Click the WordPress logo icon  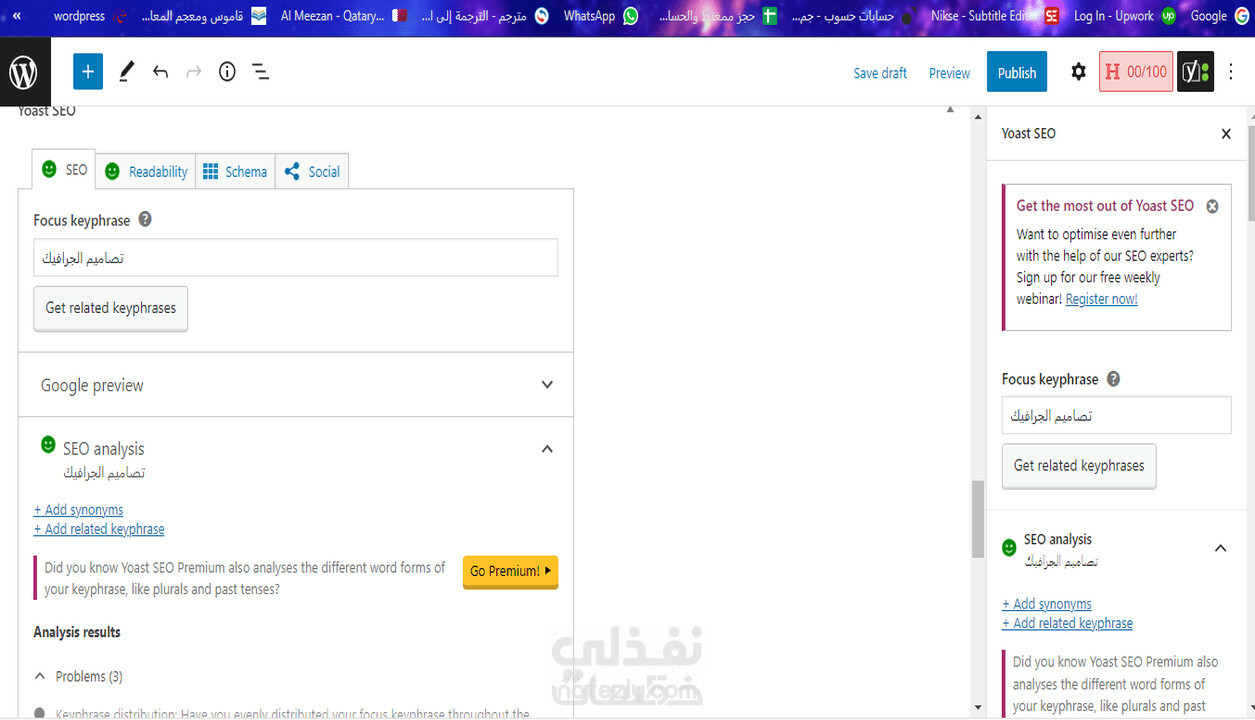coord(24,72)
